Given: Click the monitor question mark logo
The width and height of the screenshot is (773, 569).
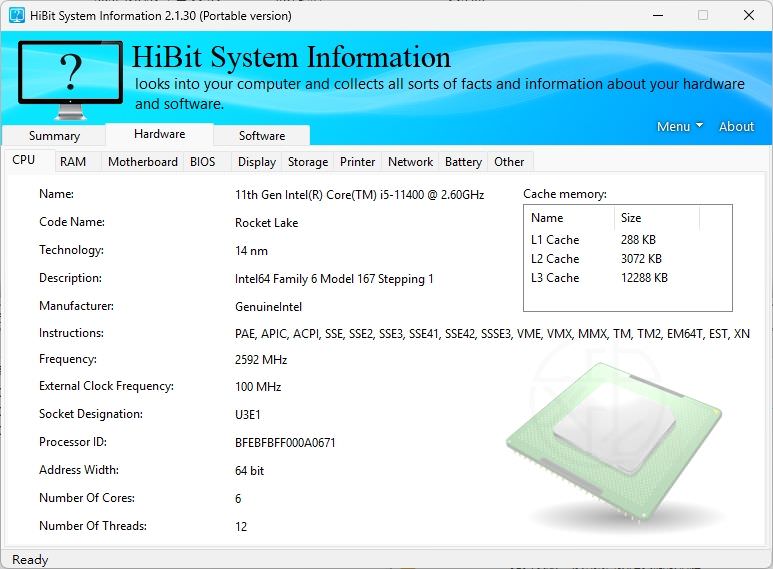Looking at the screenshot, I should (x=69, y=77).
